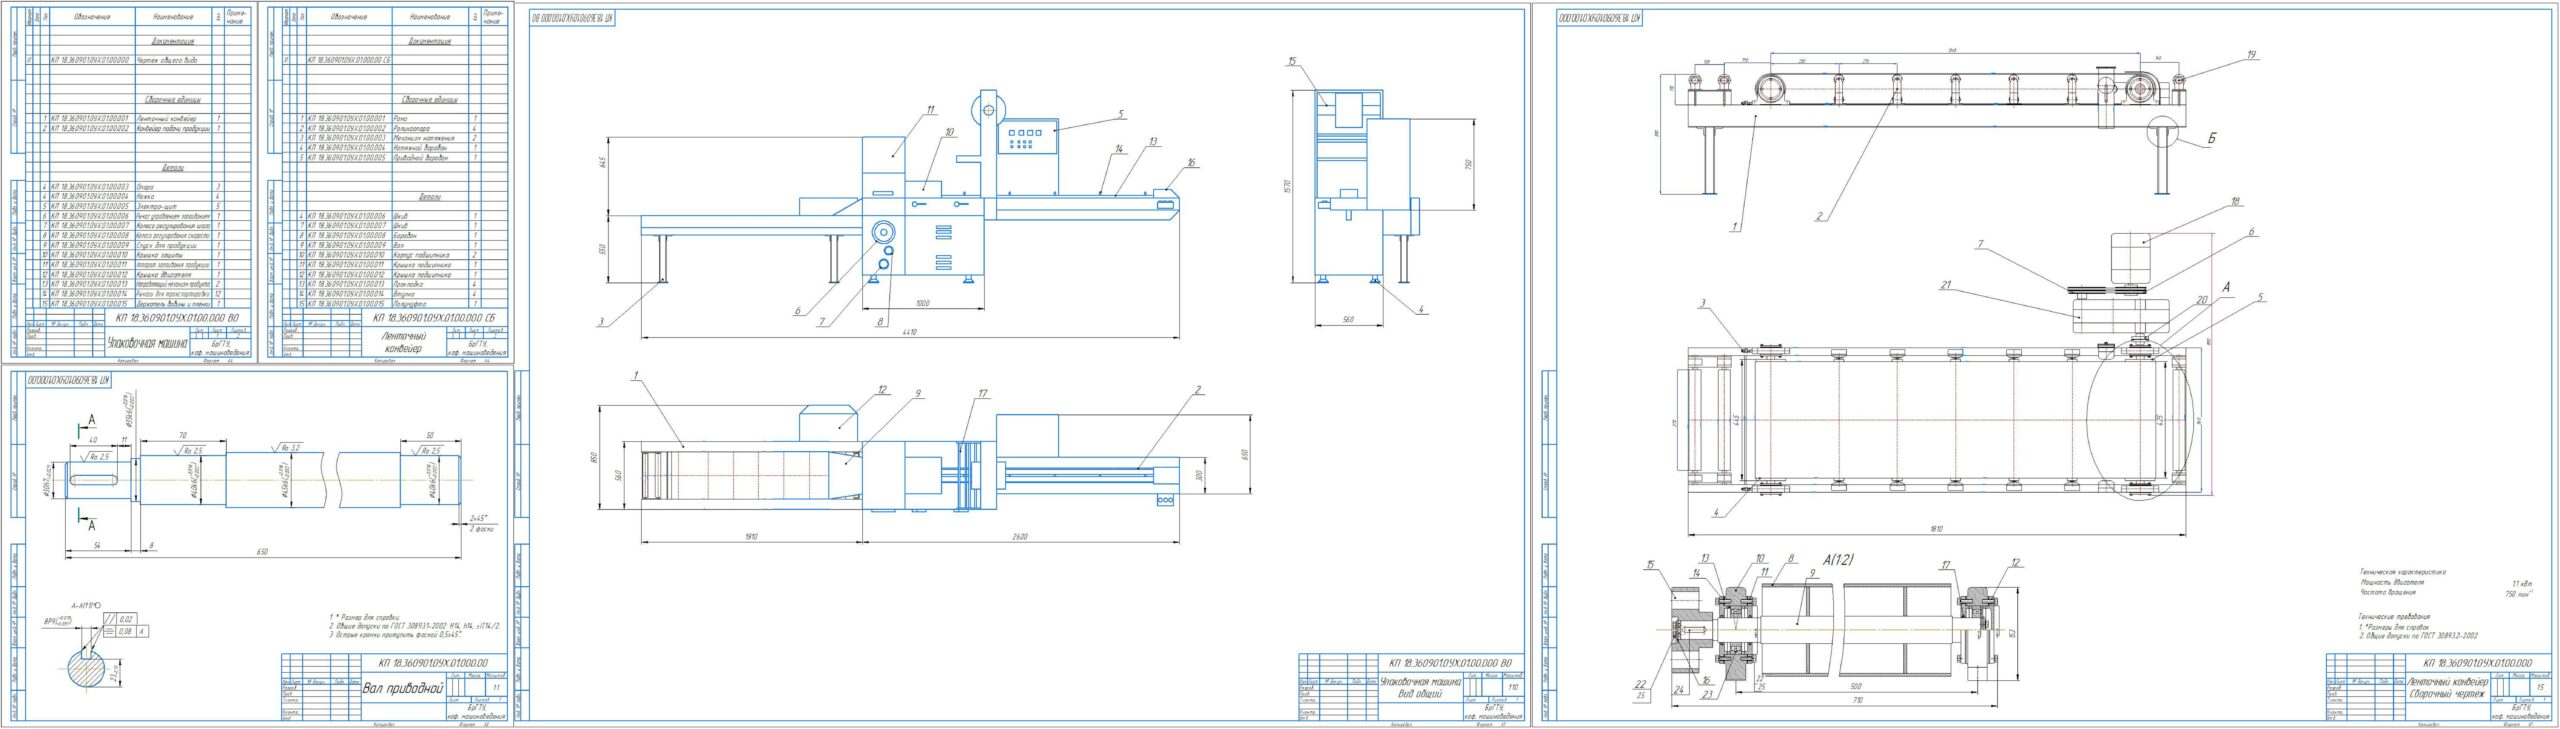Click the "Роликоопора" row name
Image resolution: width=2560 pixels, height=729 pixels.
[x=412, y=129]
